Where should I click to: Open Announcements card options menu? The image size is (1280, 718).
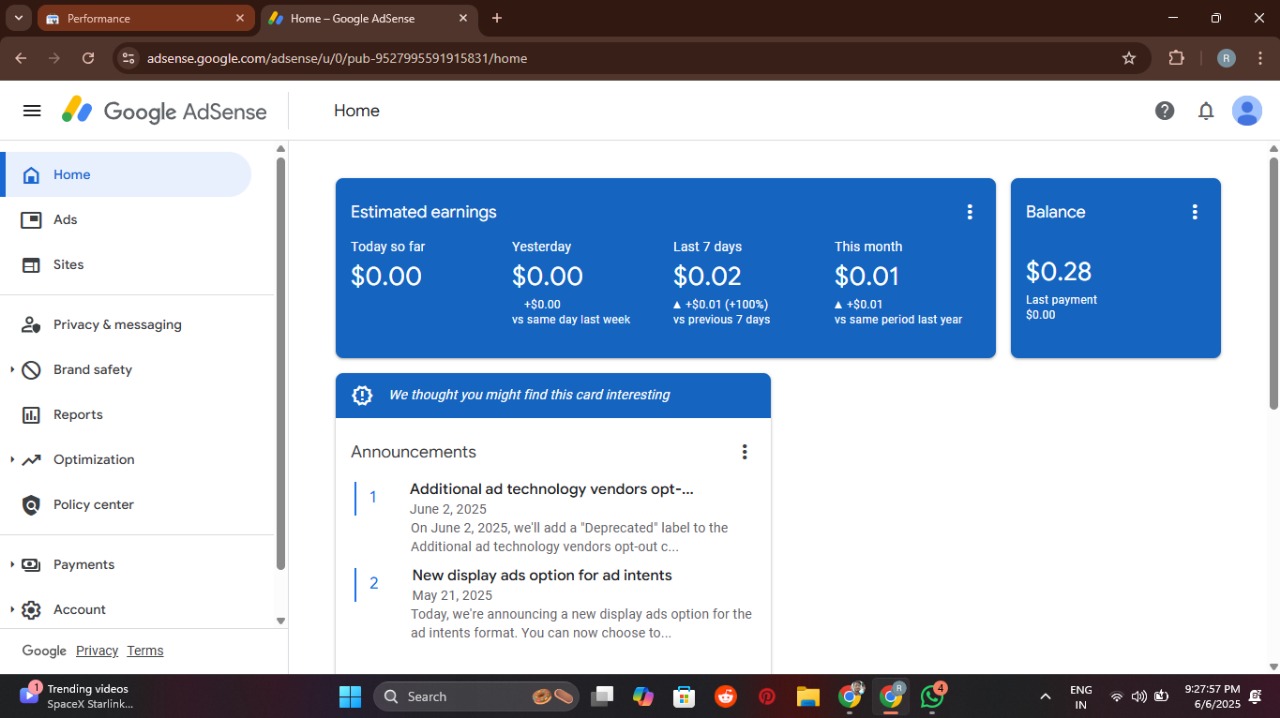click(x=744, y=452)
